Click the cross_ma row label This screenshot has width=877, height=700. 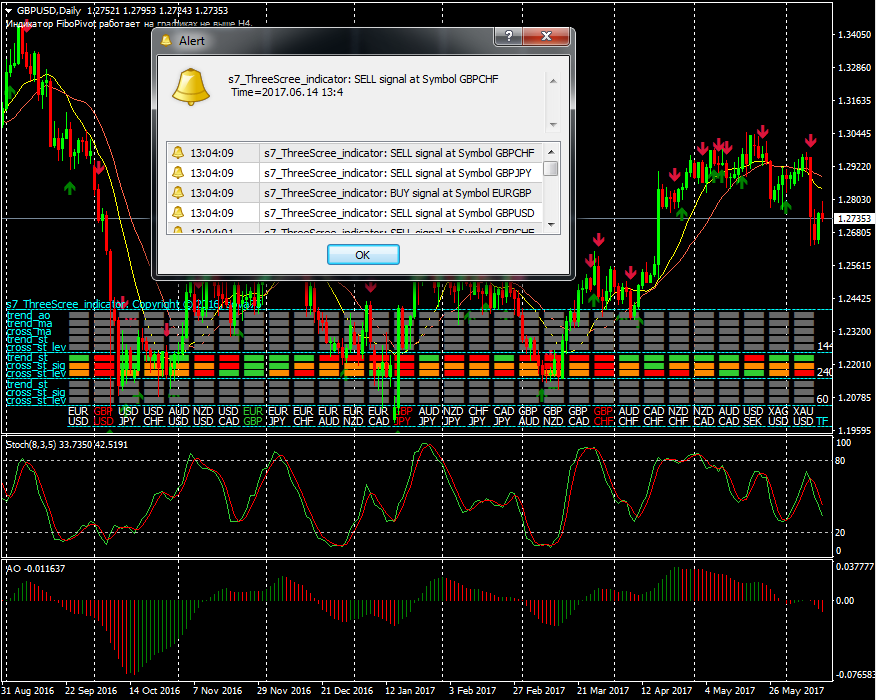click(x=29, y=331)
